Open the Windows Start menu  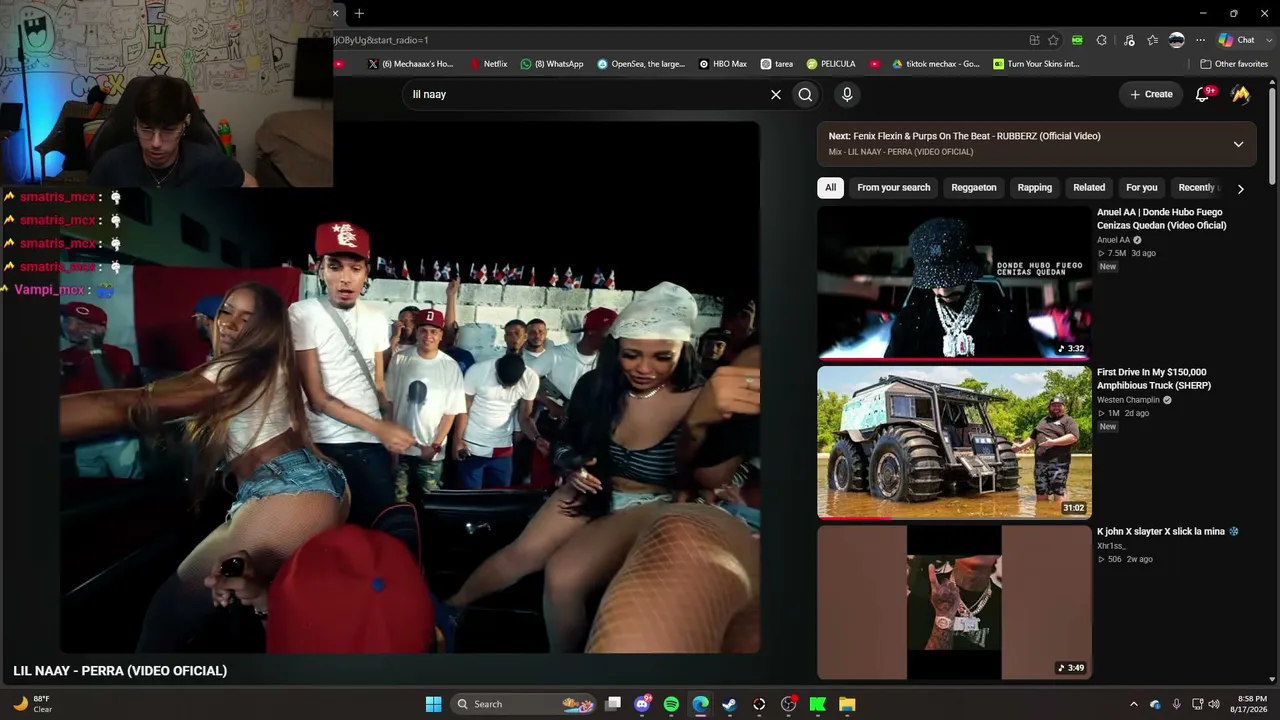[433, 704]
